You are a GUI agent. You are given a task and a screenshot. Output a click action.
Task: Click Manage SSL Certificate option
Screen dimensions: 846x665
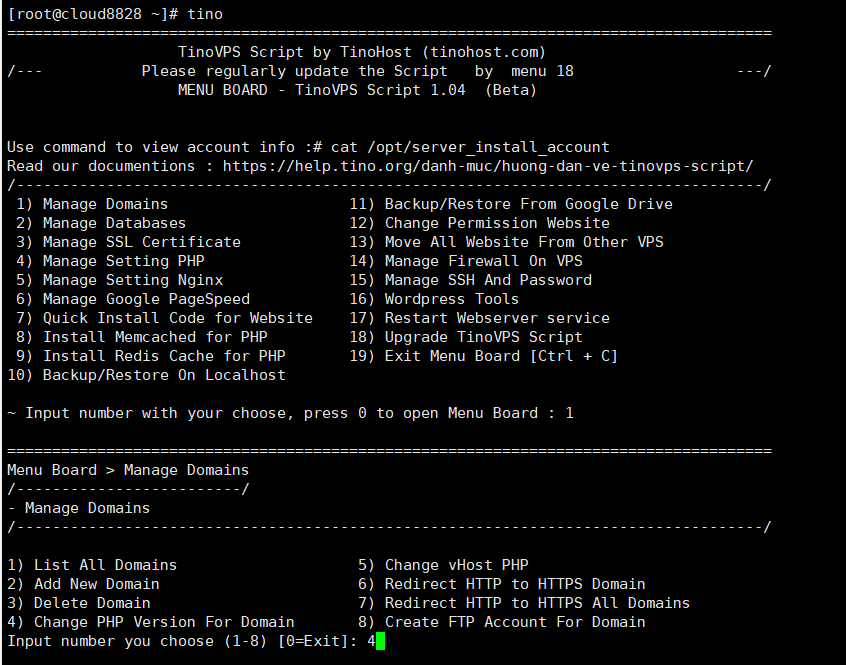coord(128,242)
